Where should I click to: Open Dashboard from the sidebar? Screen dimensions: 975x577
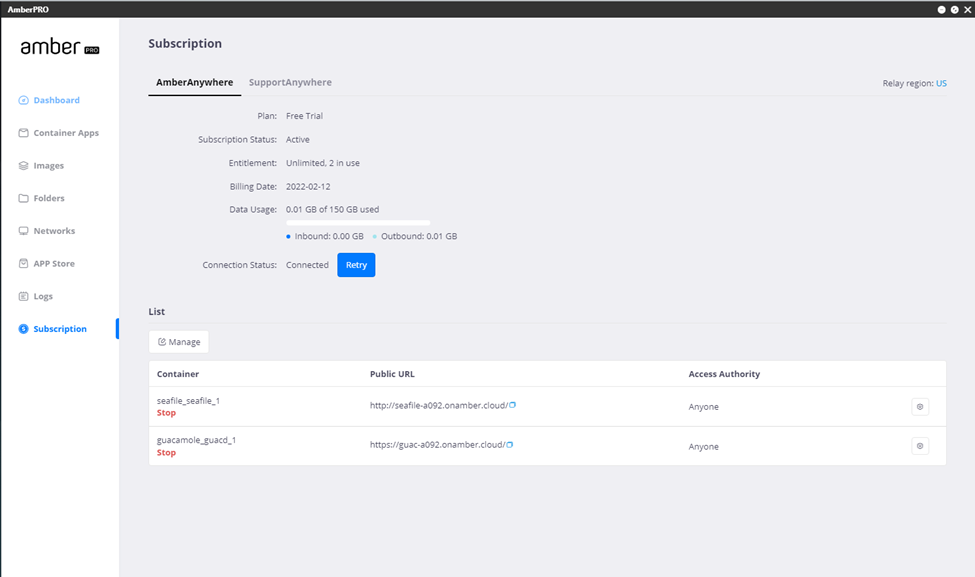(57, 100)
